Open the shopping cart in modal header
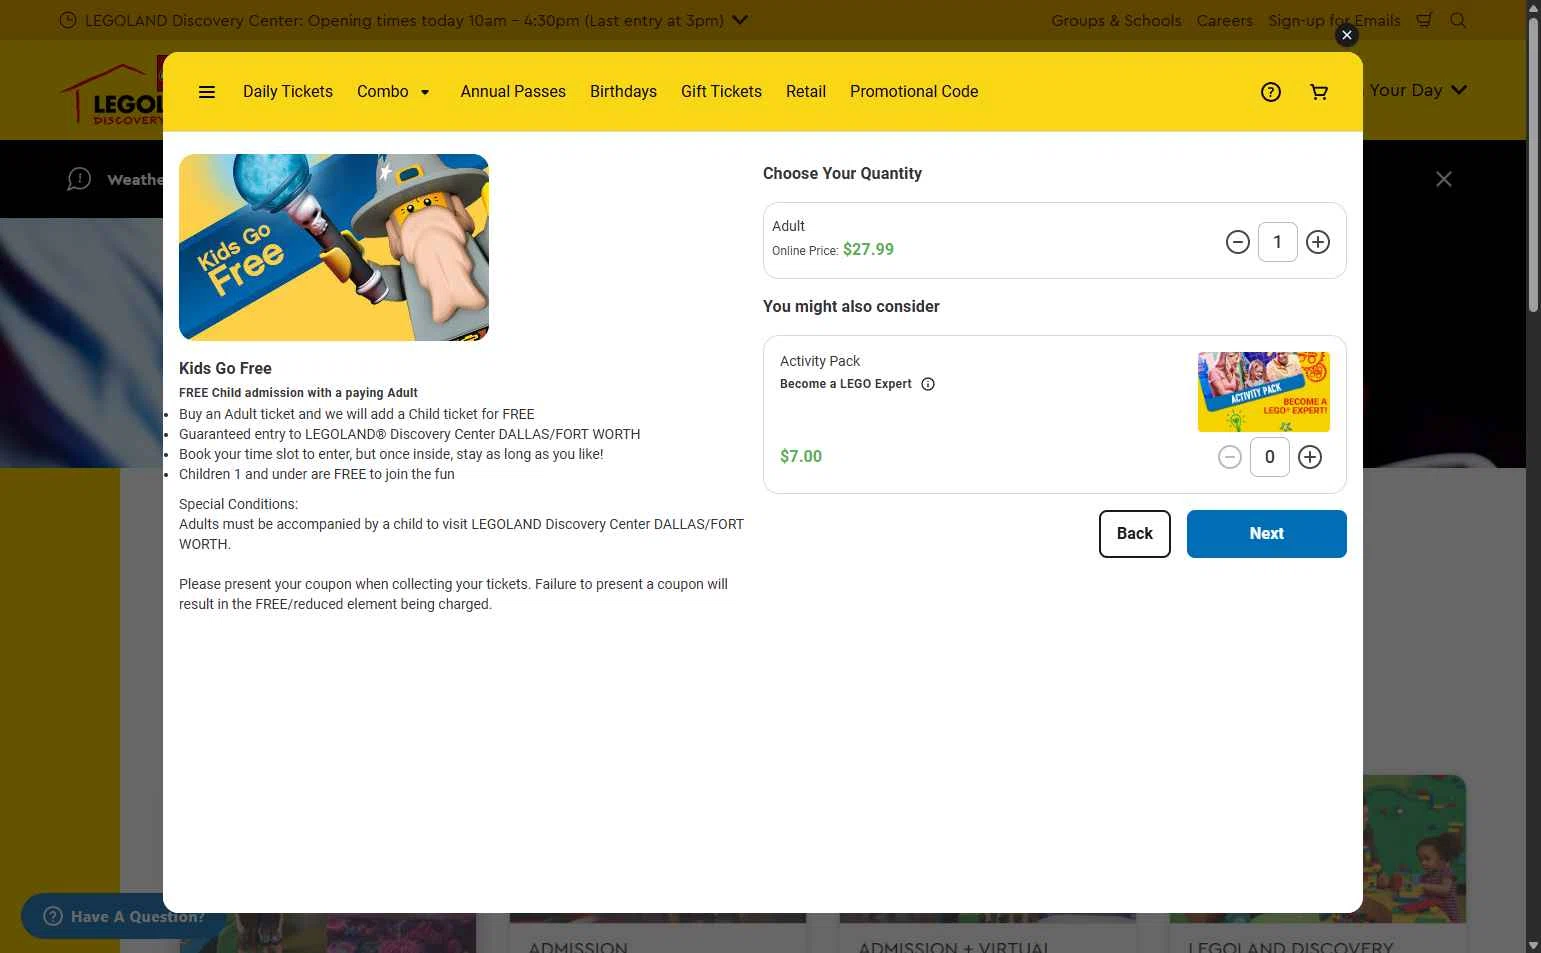This screenshot has height=953, width=1541. click(x=1319, y=92)
